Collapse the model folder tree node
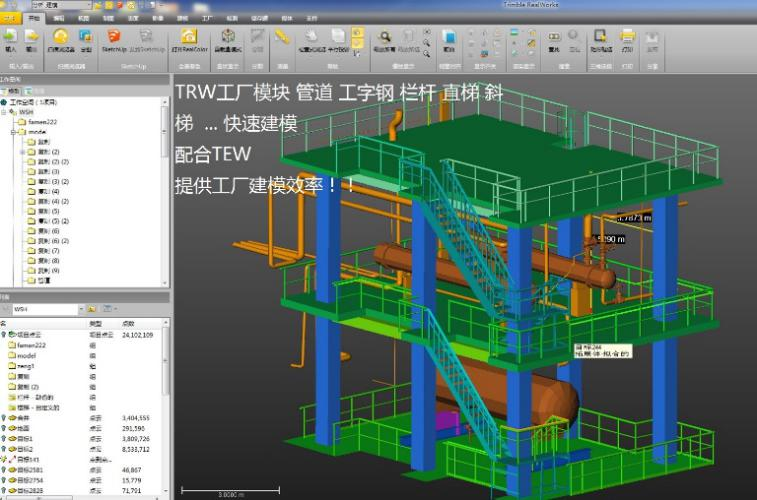757x500 pixels. 15,131
